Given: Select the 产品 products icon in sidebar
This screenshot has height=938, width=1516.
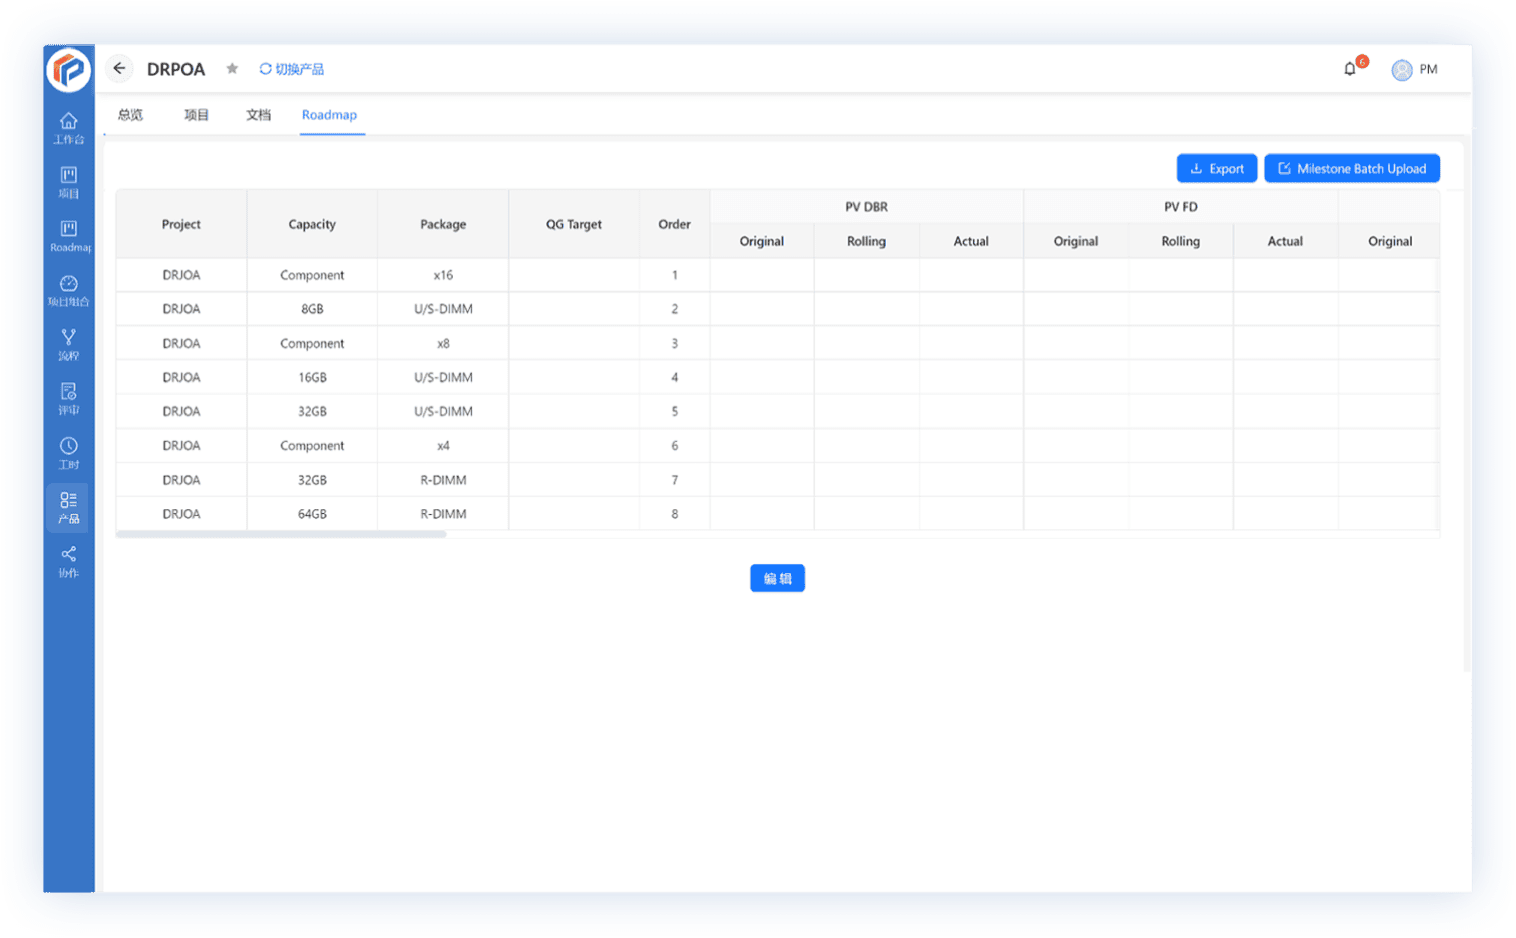Looking at the screenshot, I should point(68,507).
